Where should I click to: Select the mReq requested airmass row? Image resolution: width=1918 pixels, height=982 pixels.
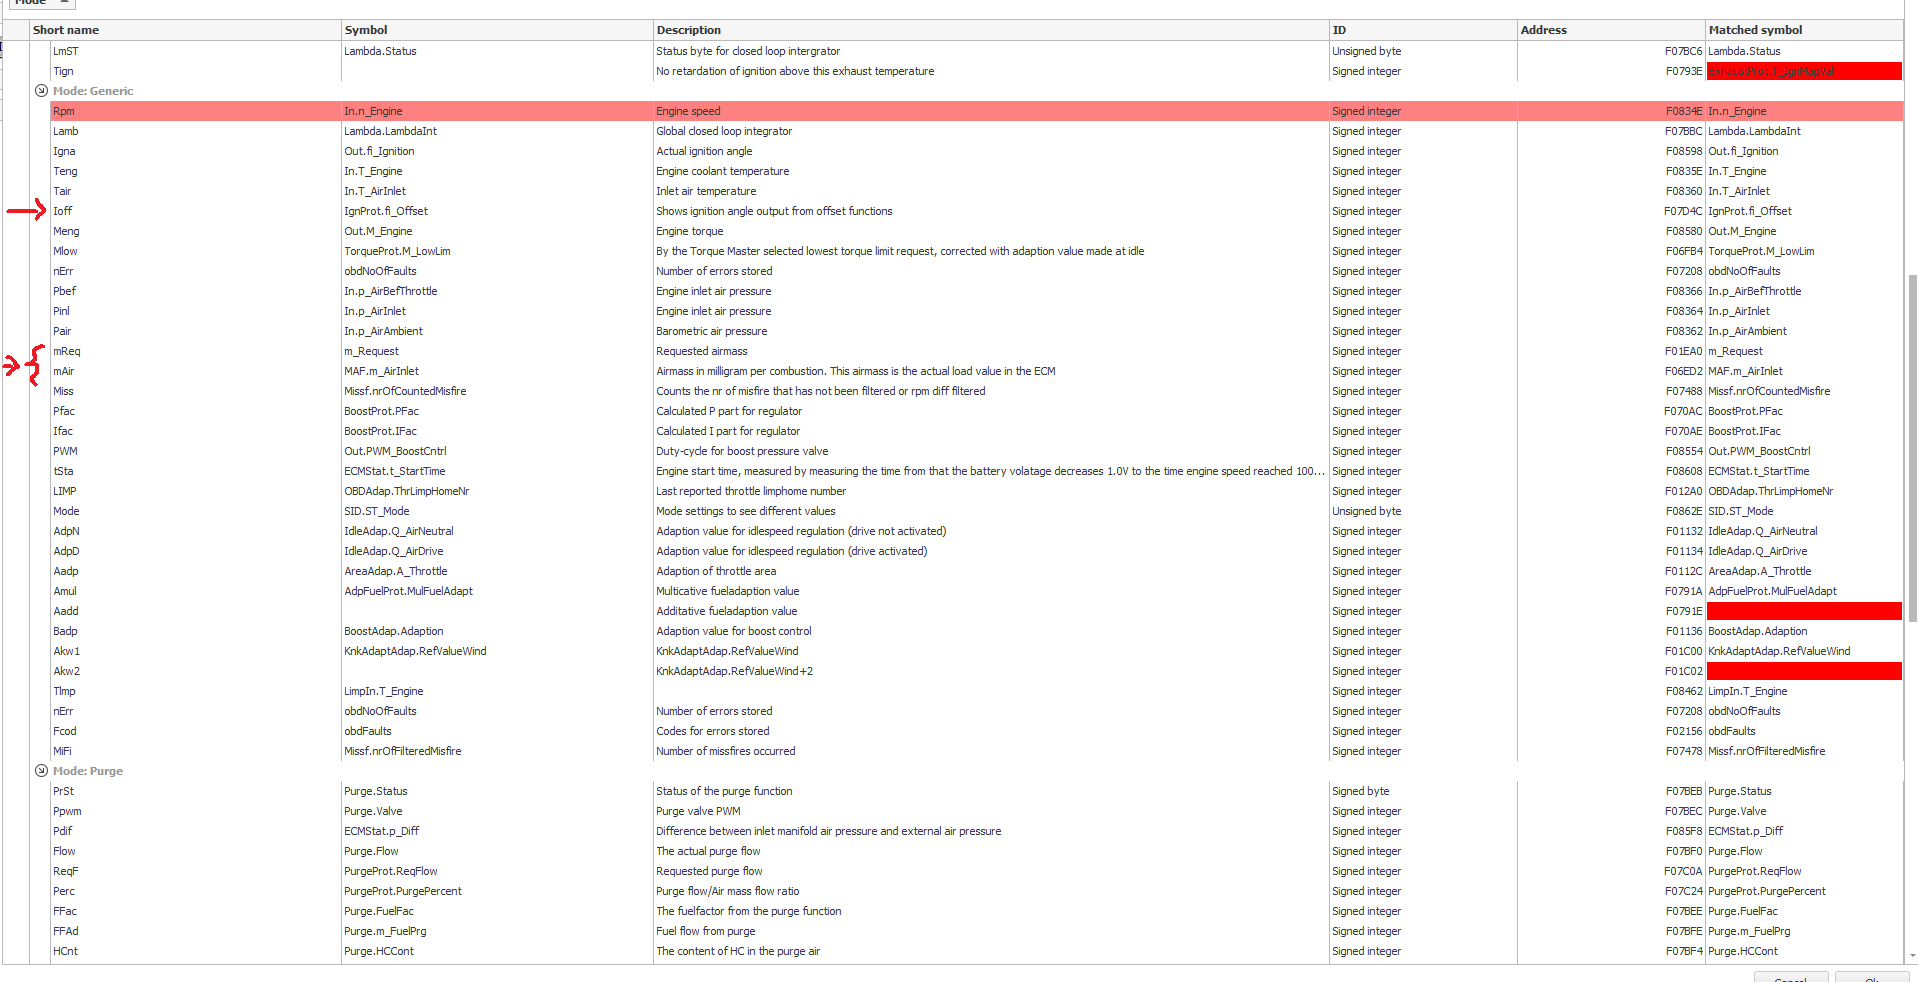coord(977,351)
